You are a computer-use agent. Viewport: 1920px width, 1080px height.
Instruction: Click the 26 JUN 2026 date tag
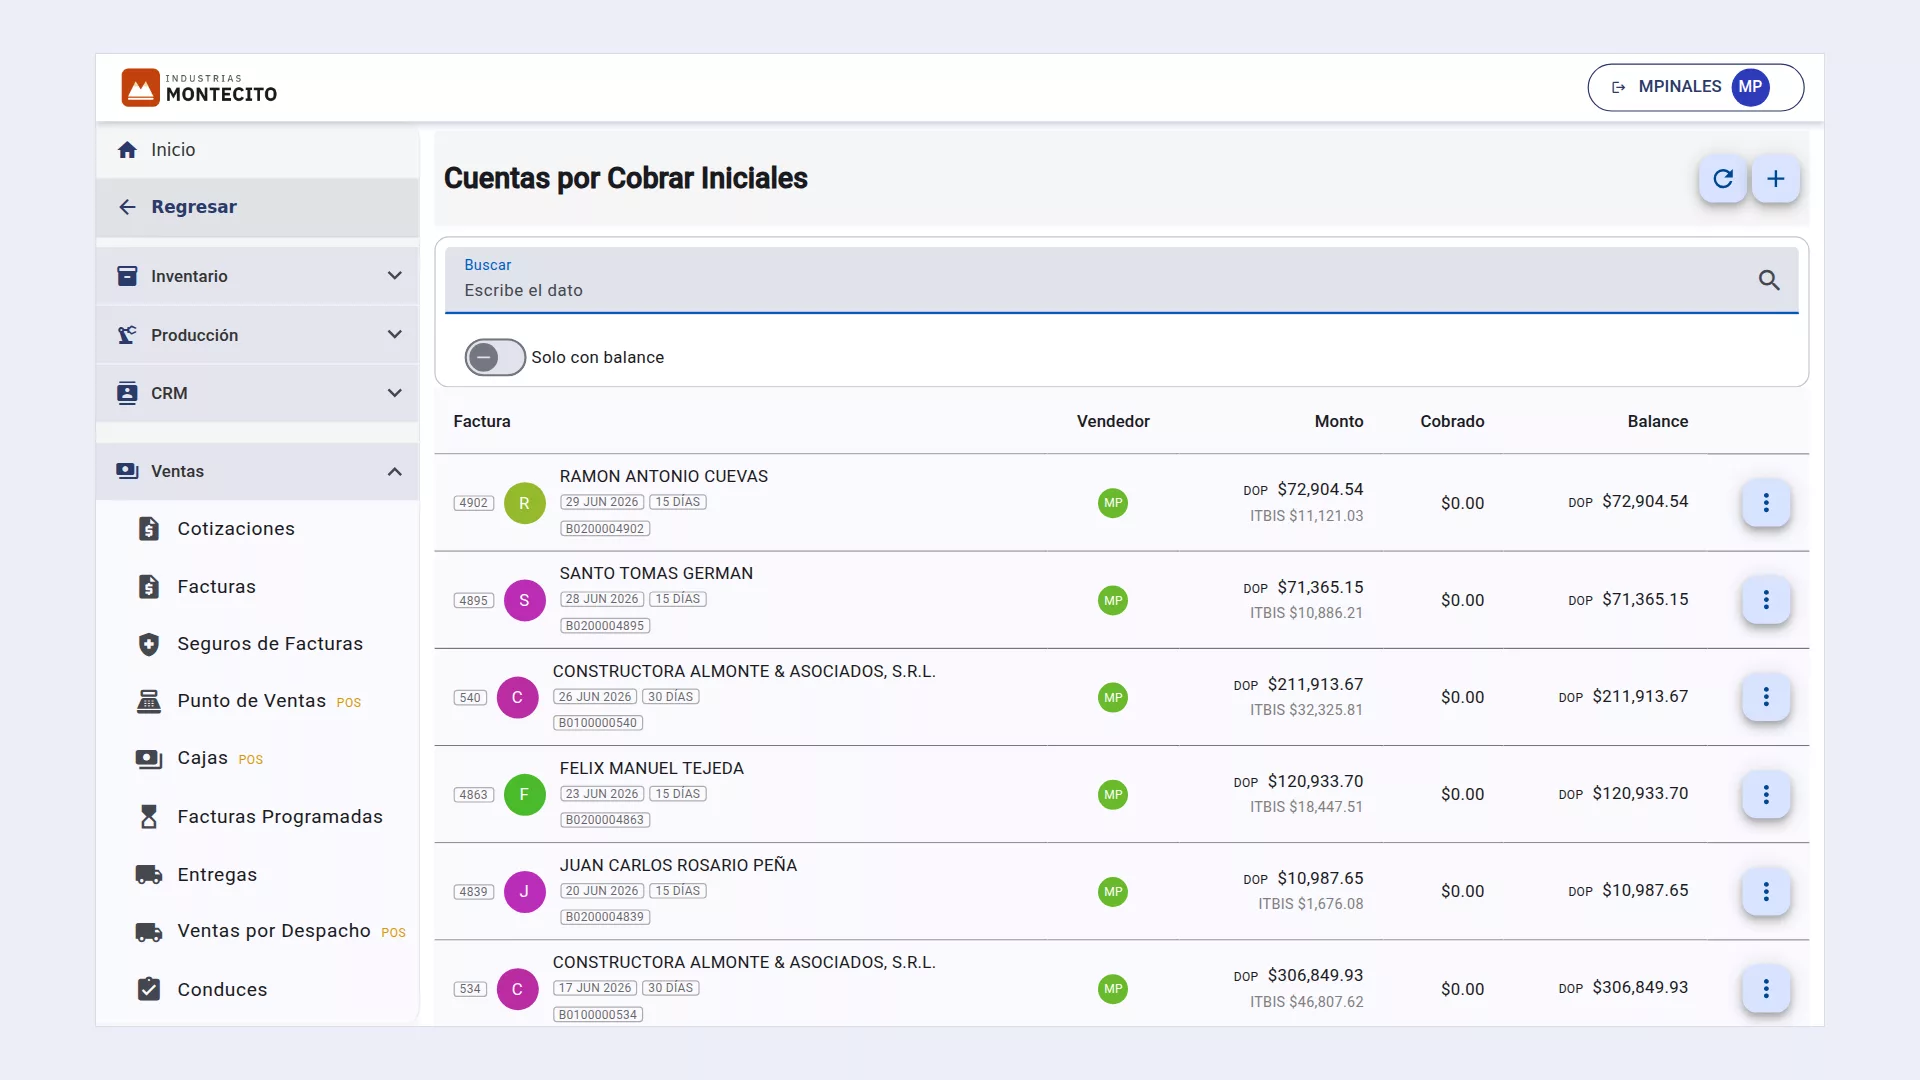click(x=595, y=697)
